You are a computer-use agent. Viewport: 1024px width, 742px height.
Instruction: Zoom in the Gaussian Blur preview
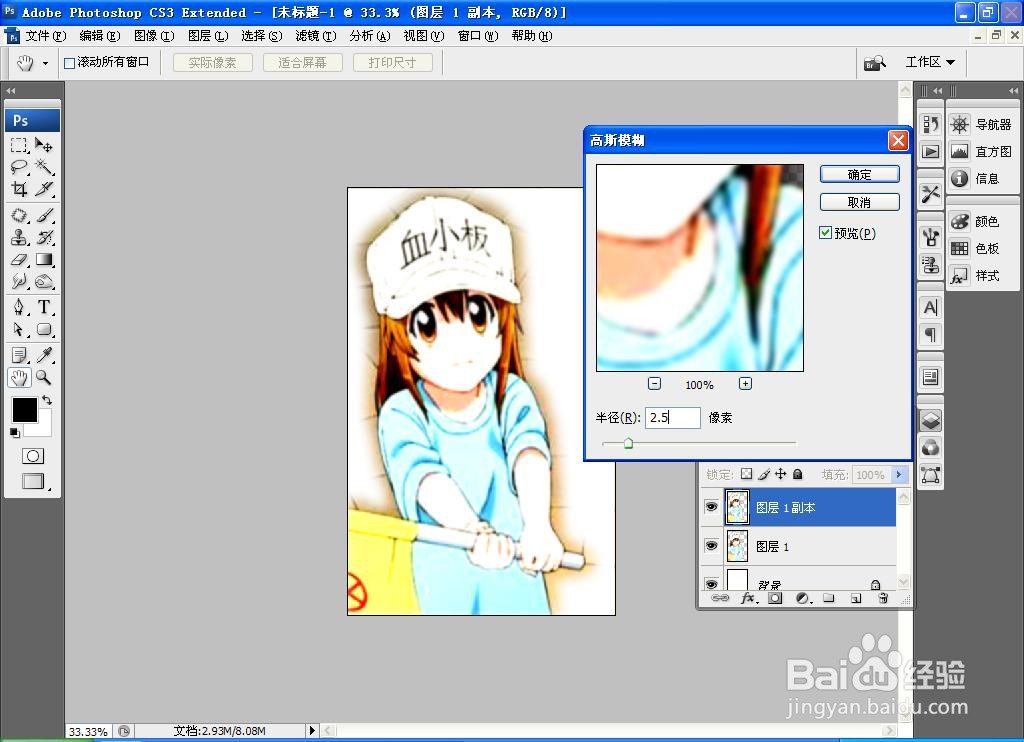745,384
